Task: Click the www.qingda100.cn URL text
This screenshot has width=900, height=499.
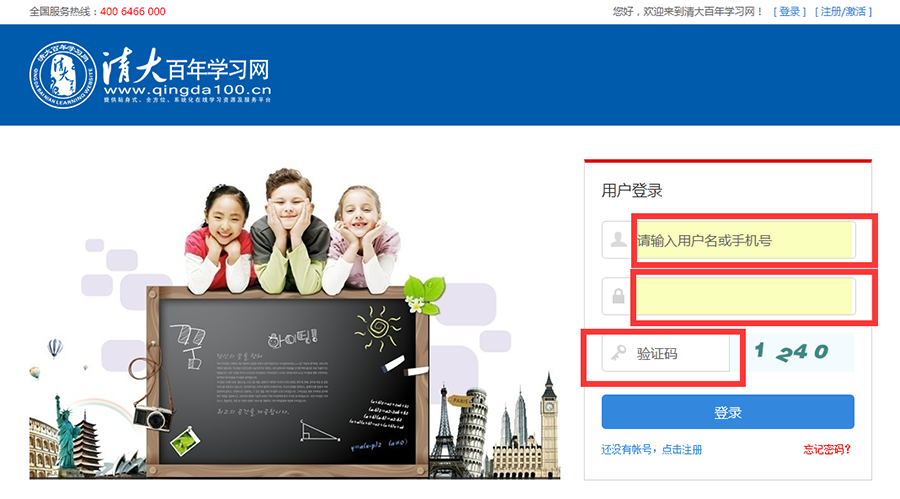Action: [x=188, y=90]
